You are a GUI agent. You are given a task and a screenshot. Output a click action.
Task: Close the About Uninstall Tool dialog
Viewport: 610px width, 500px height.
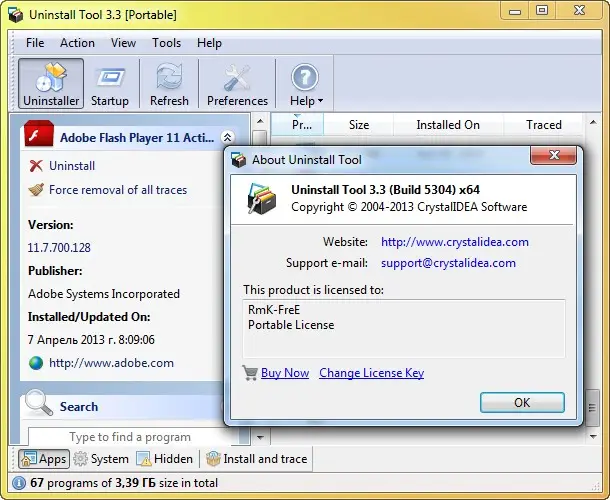tap(554, 155)
